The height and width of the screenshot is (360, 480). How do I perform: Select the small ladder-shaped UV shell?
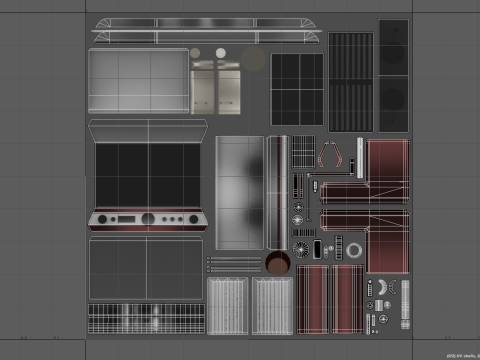(x=339, y=247)
